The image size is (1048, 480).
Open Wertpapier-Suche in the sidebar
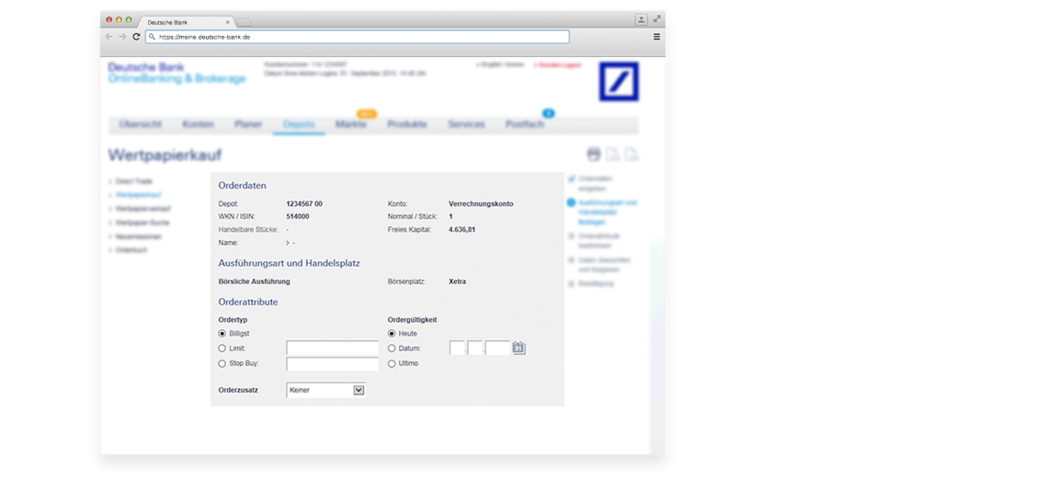pos(142,222)
